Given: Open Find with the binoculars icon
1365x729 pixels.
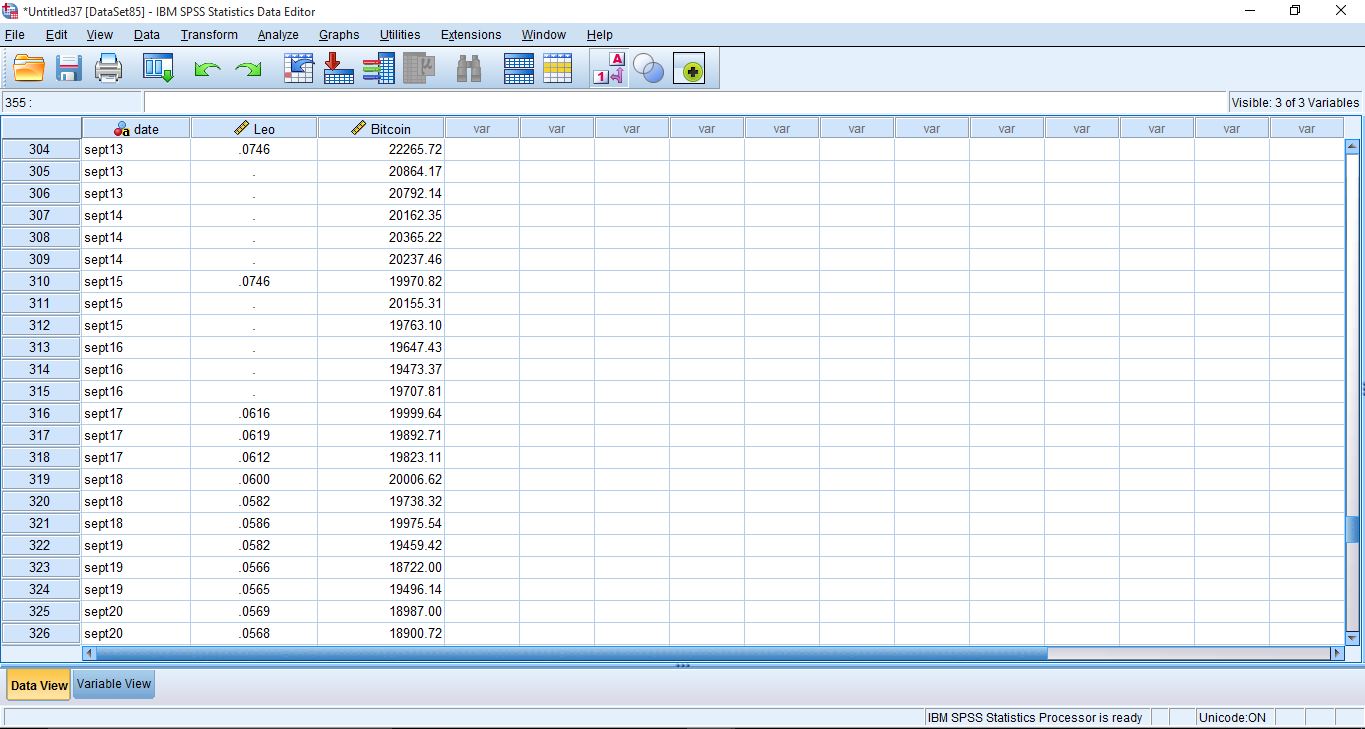Looking at the screenshot, I should click(469, 68).
